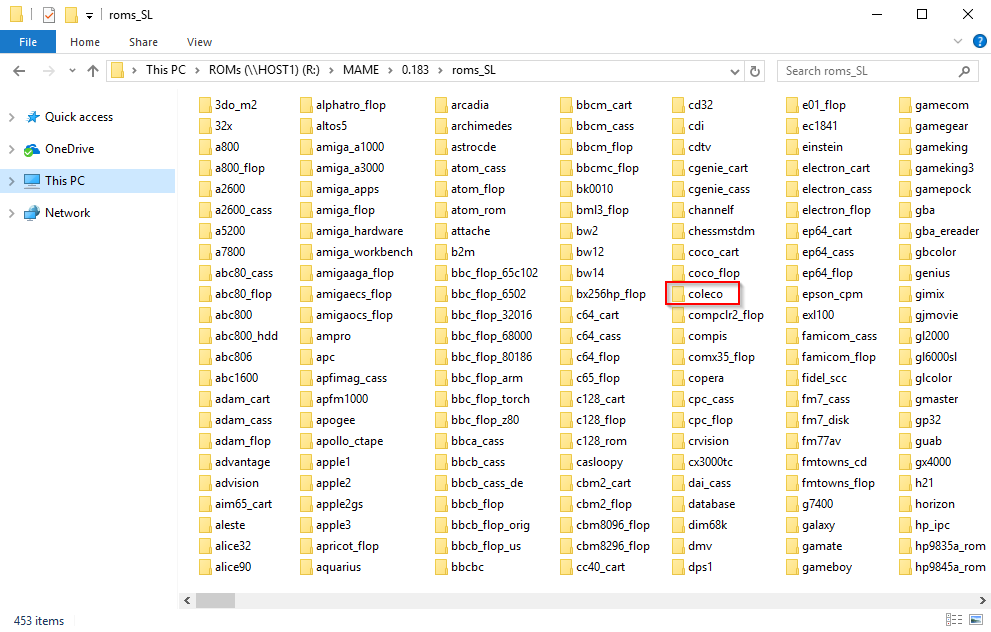
Task: Select the bbc_flop_torch folder
Action: 482,399
